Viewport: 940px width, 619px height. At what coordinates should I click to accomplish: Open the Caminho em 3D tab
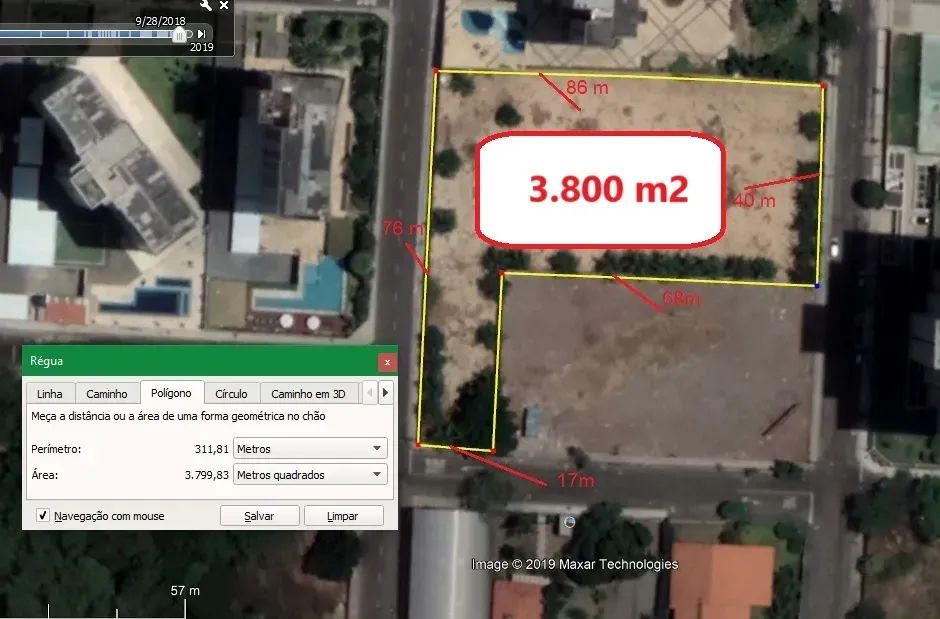tap(308, 394)
